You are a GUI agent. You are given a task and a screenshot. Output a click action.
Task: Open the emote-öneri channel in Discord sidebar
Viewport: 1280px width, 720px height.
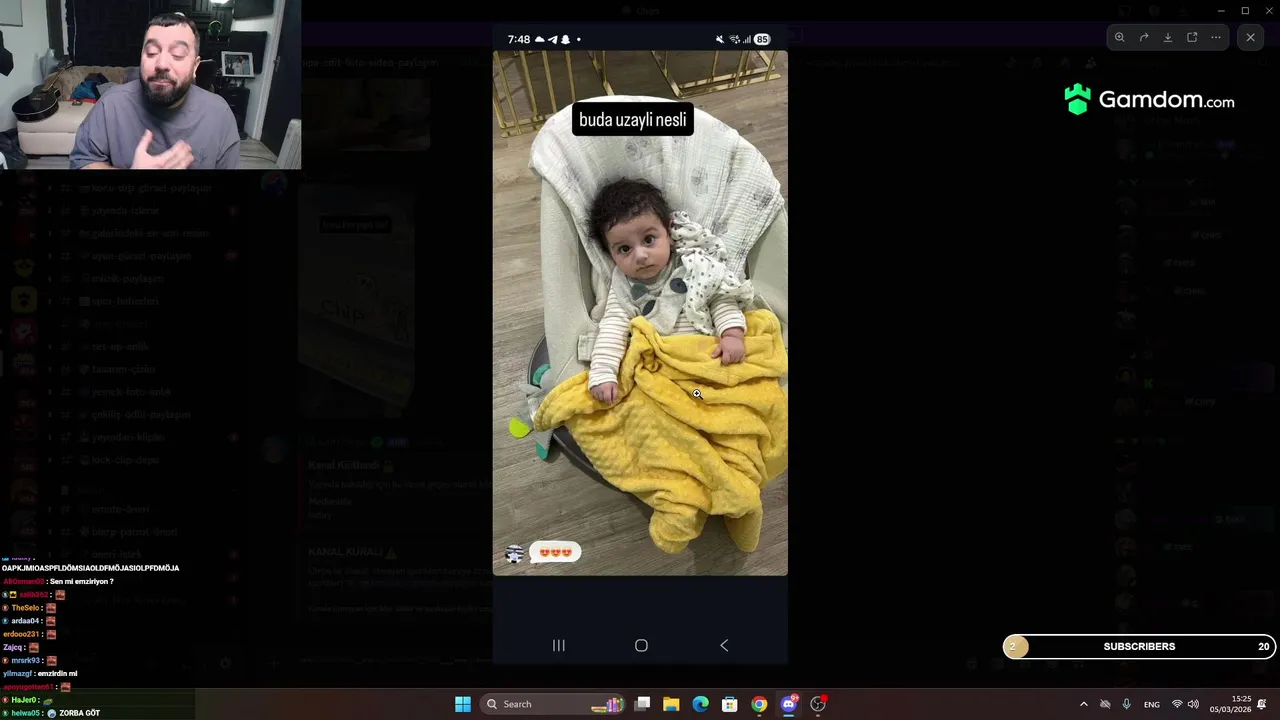click(120, 509)
